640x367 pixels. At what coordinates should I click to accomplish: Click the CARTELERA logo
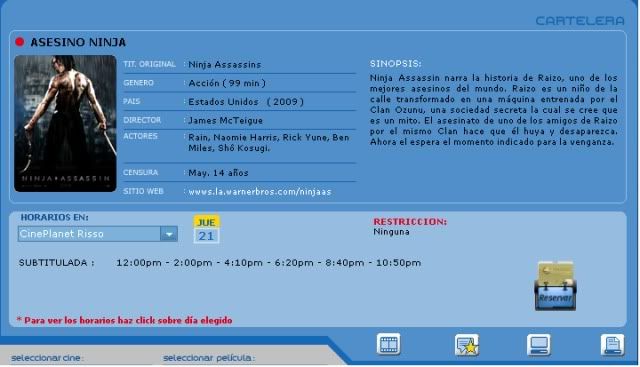coord(580,20)
